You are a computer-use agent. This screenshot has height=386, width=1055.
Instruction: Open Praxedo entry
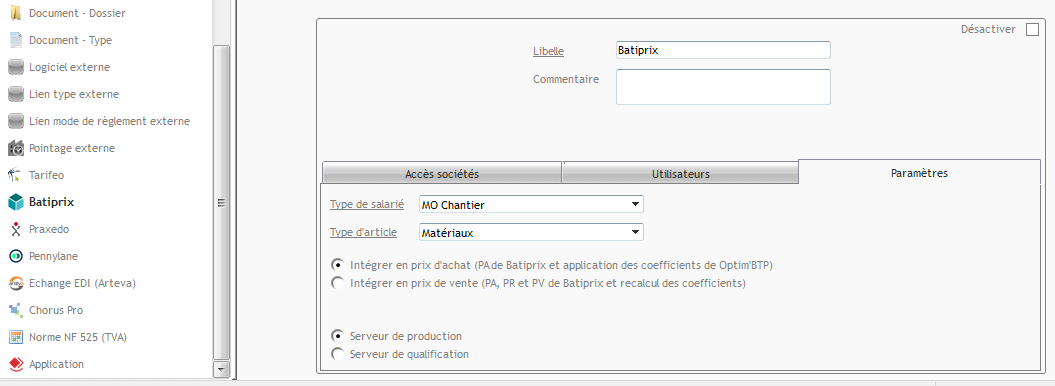pos(49,229)
